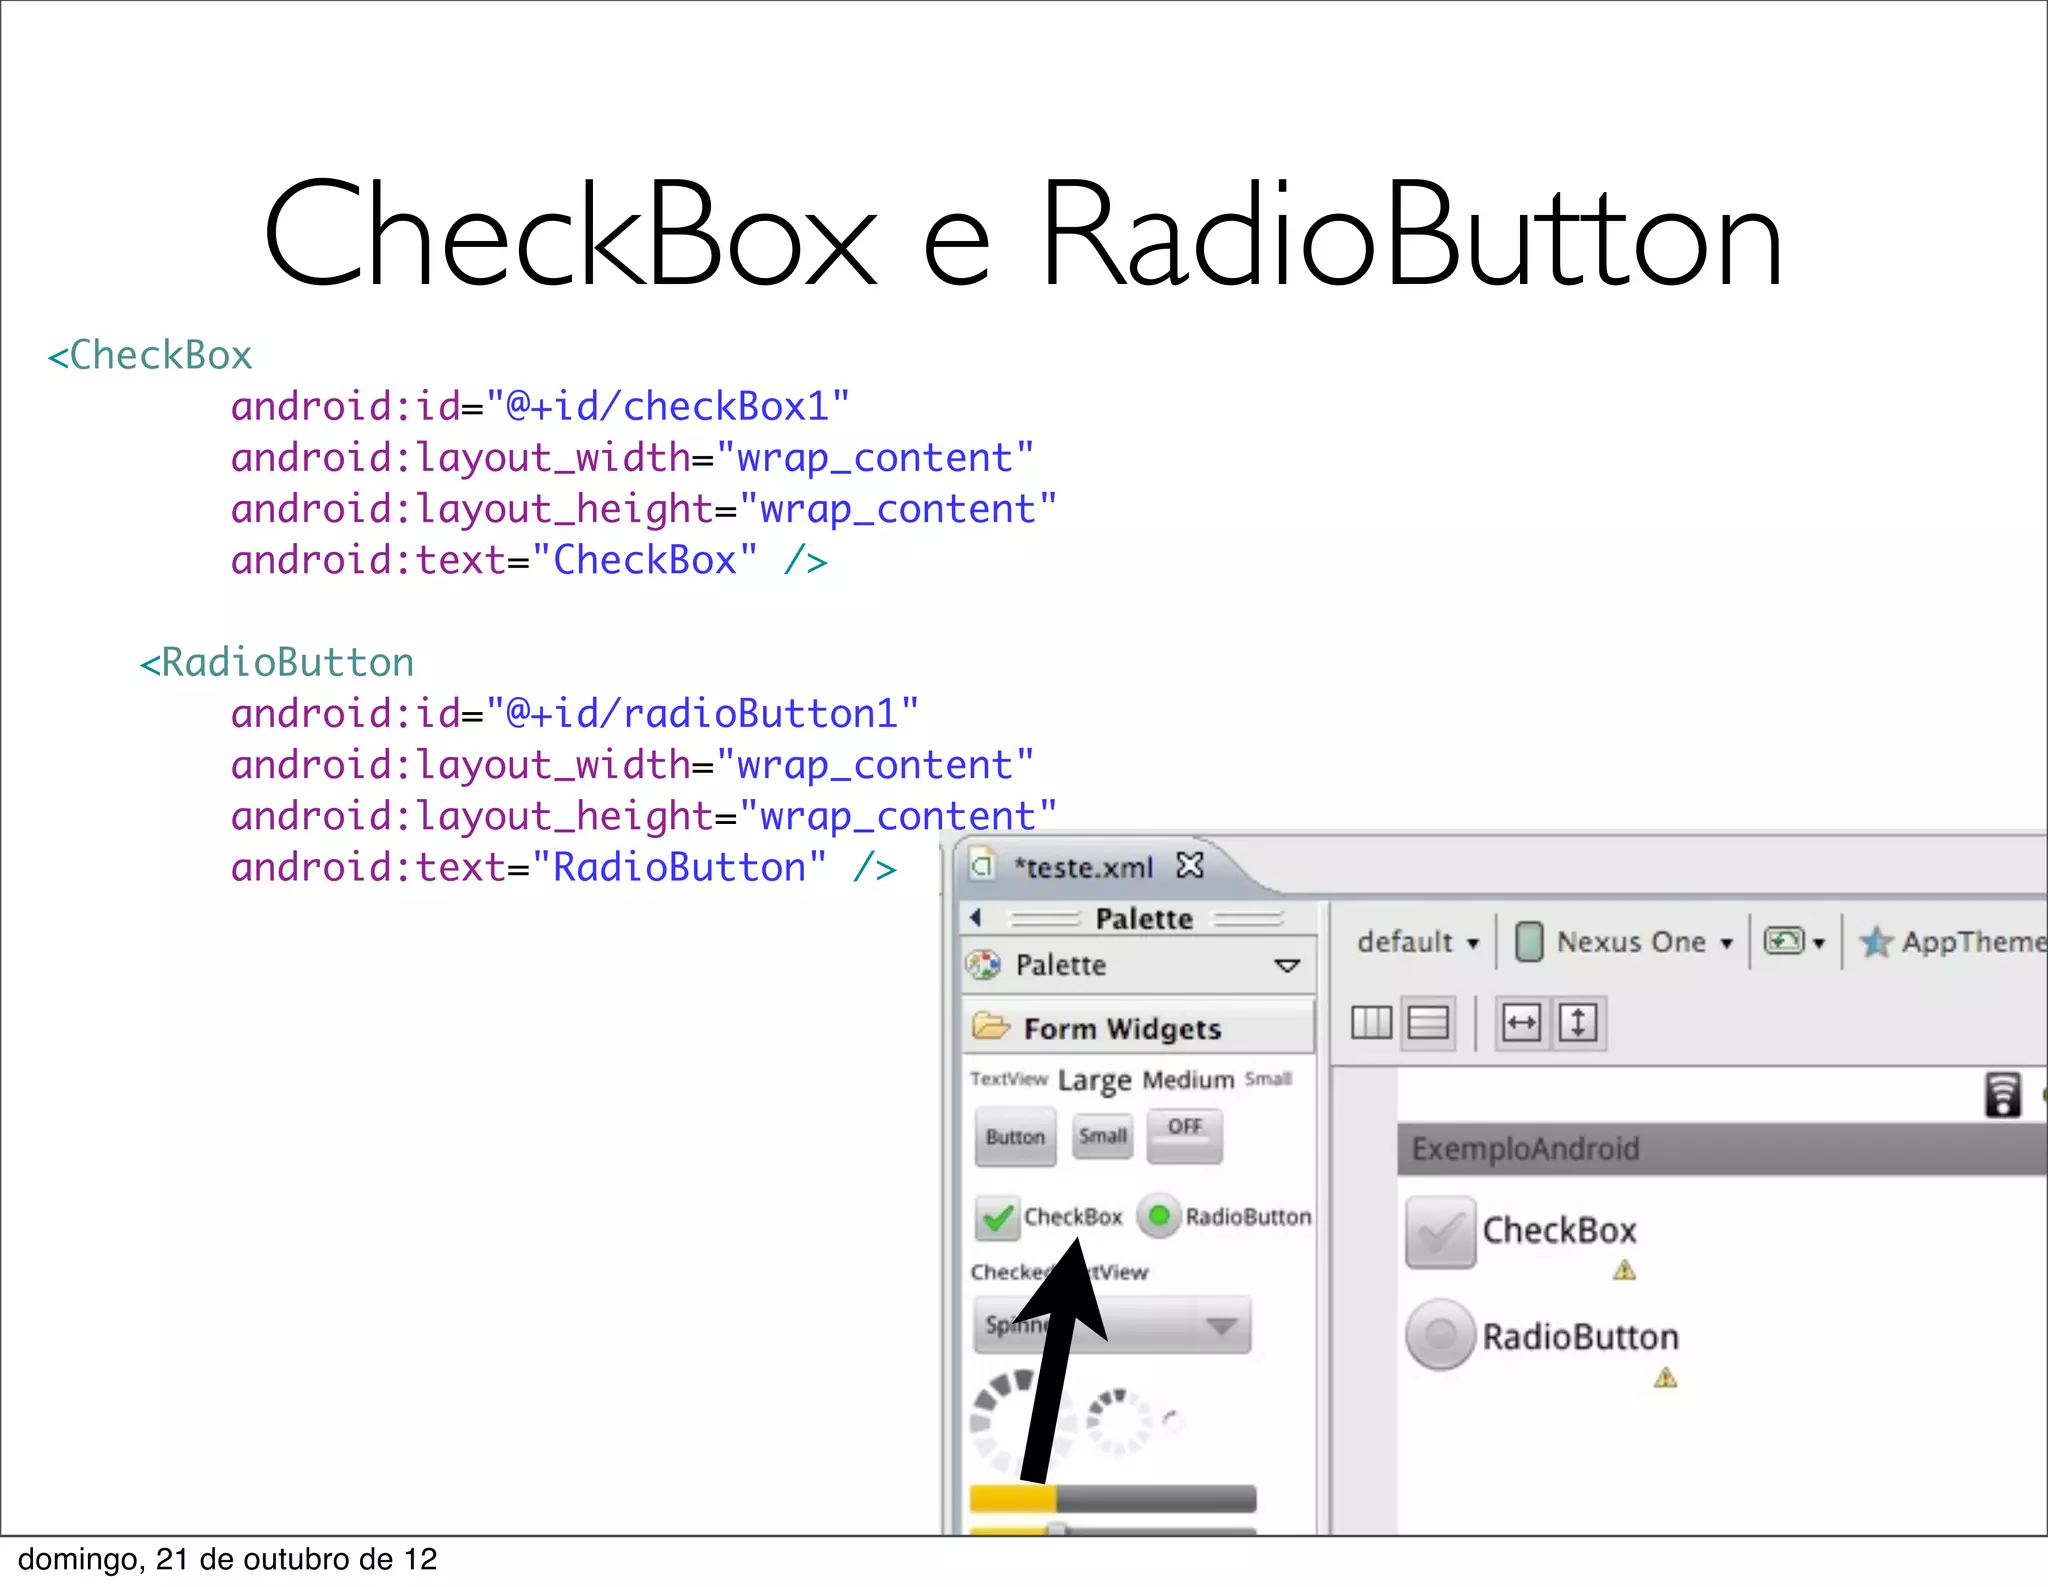The image size is (2048, 1587).
Task: Pick the TextView widget in palette
Action: (x=1009, y=1079)
